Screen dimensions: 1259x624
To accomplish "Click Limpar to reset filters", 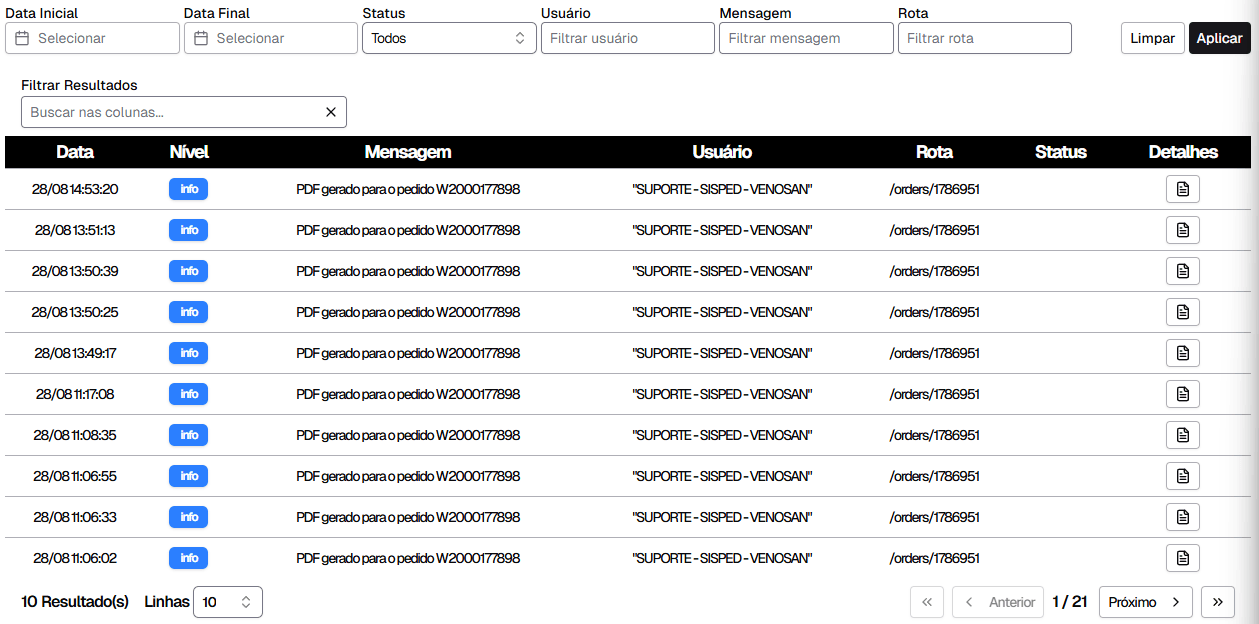I will [1152, 38].
